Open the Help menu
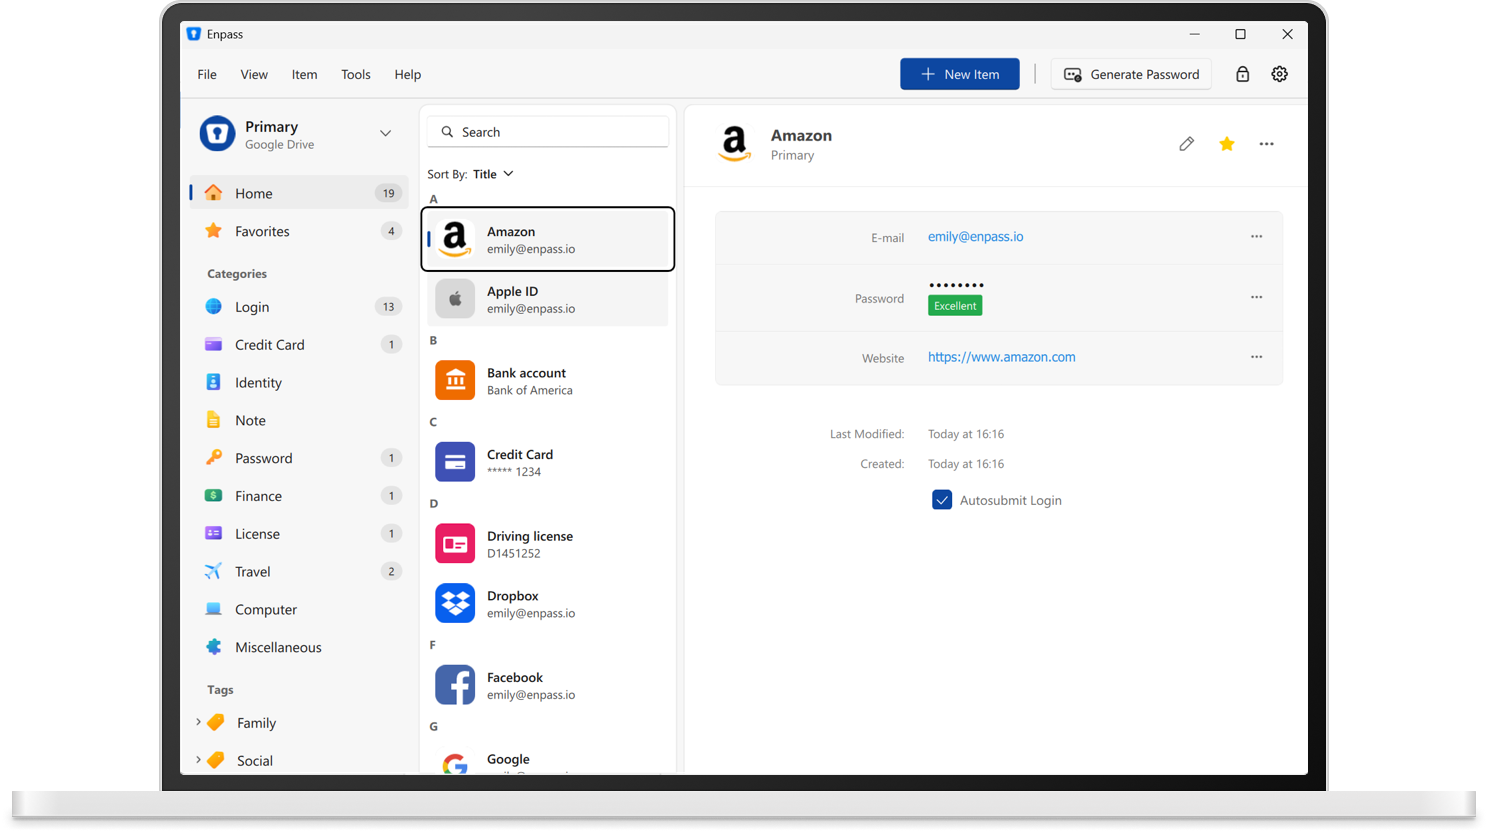Image resolution: width=1488 pixels, height=831 pixels. (408, 74)
